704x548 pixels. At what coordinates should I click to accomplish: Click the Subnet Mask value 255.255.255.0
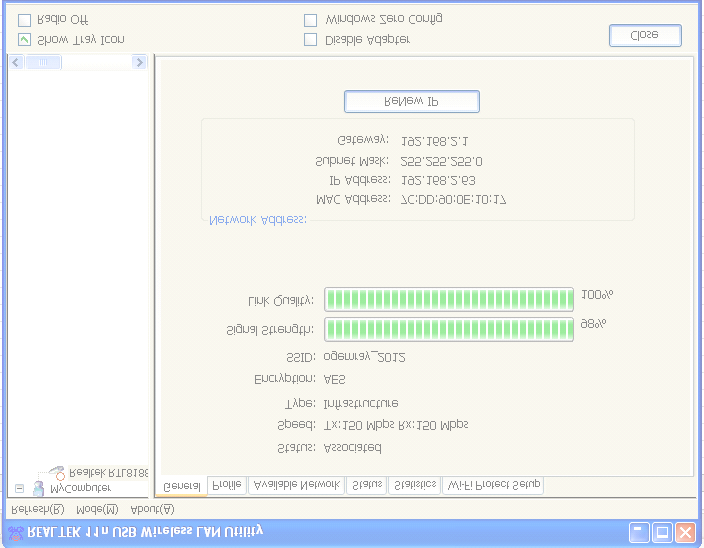[441, 161]
